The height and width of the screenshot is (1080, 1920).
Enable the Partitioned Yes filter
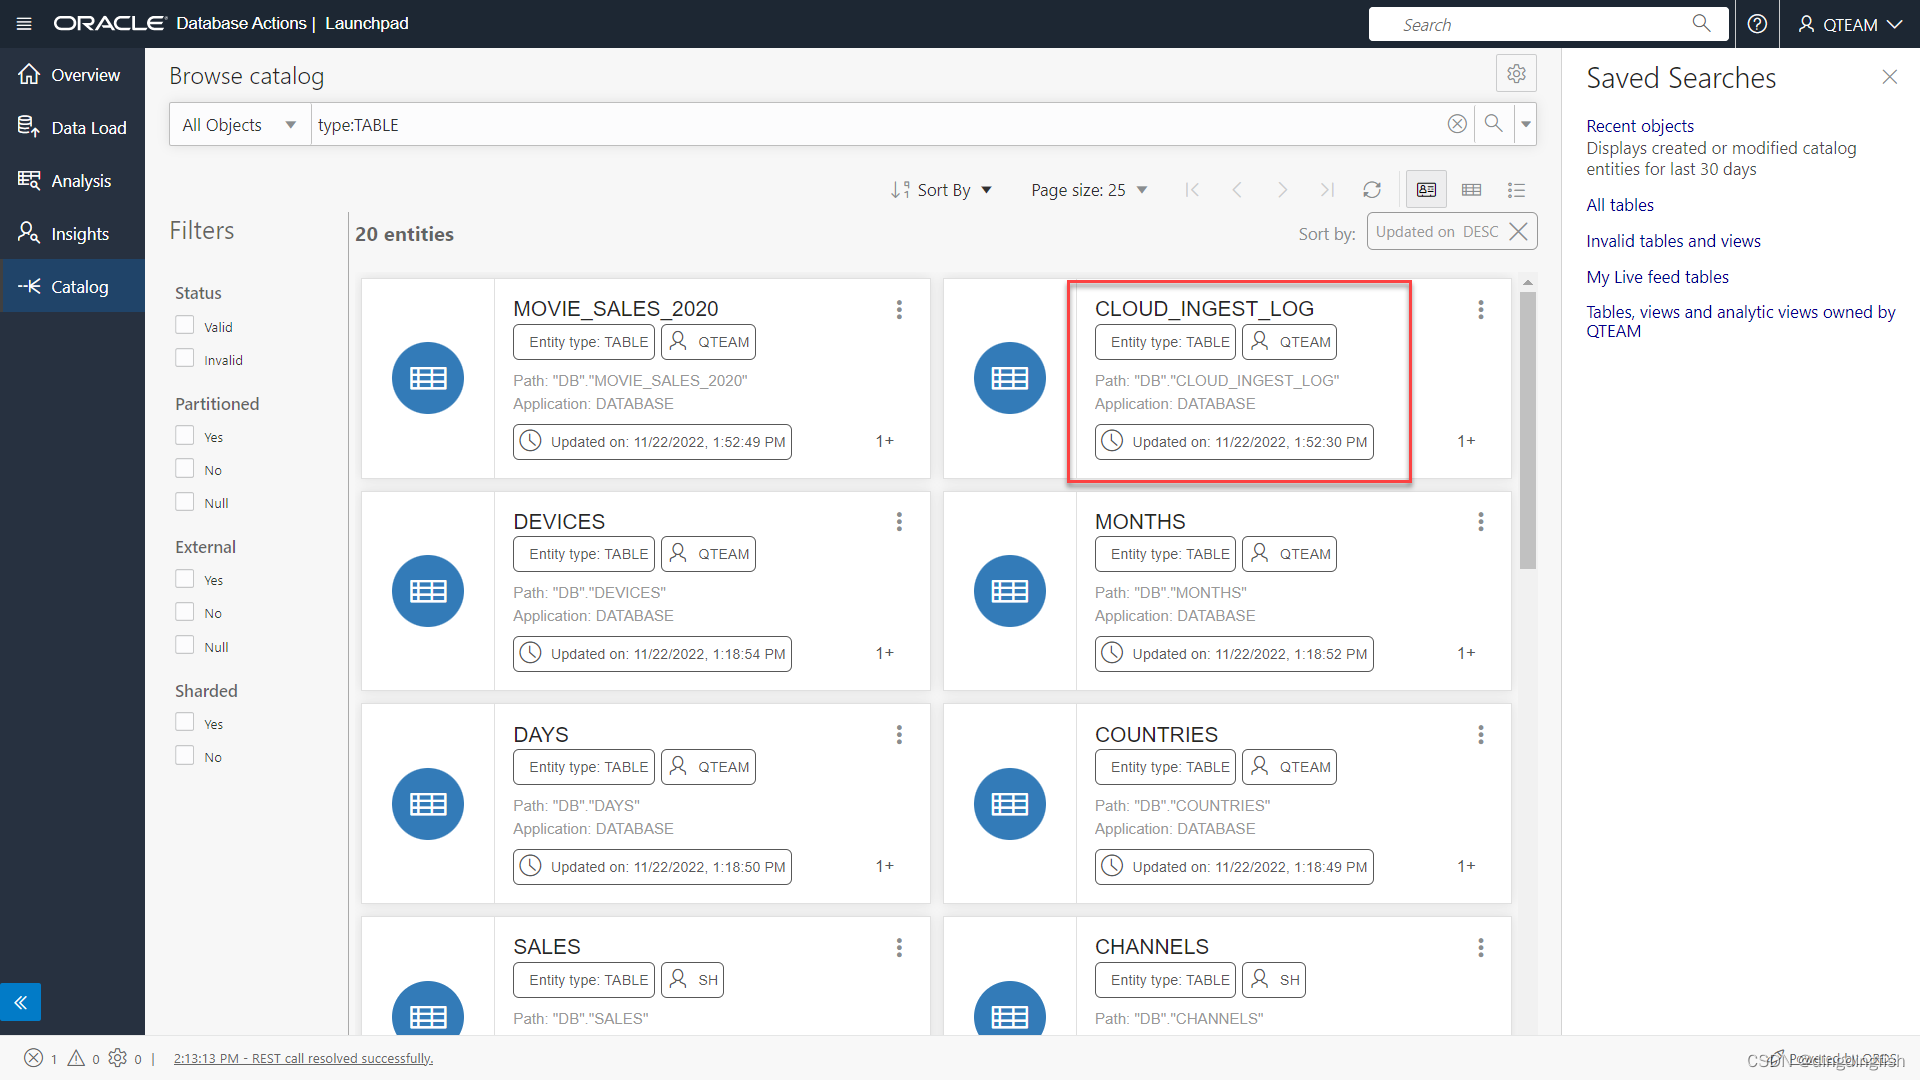[185, 434]
